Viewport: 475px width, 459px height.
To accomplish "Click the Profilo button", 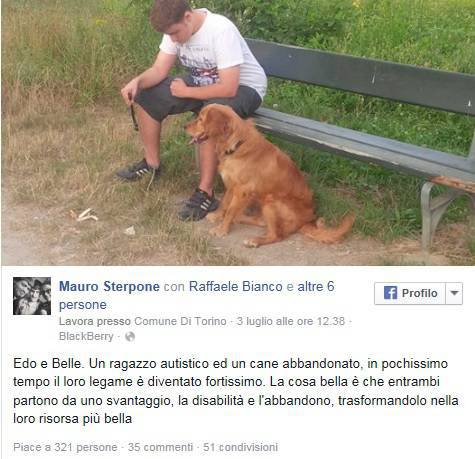I will tap(410, 293).
